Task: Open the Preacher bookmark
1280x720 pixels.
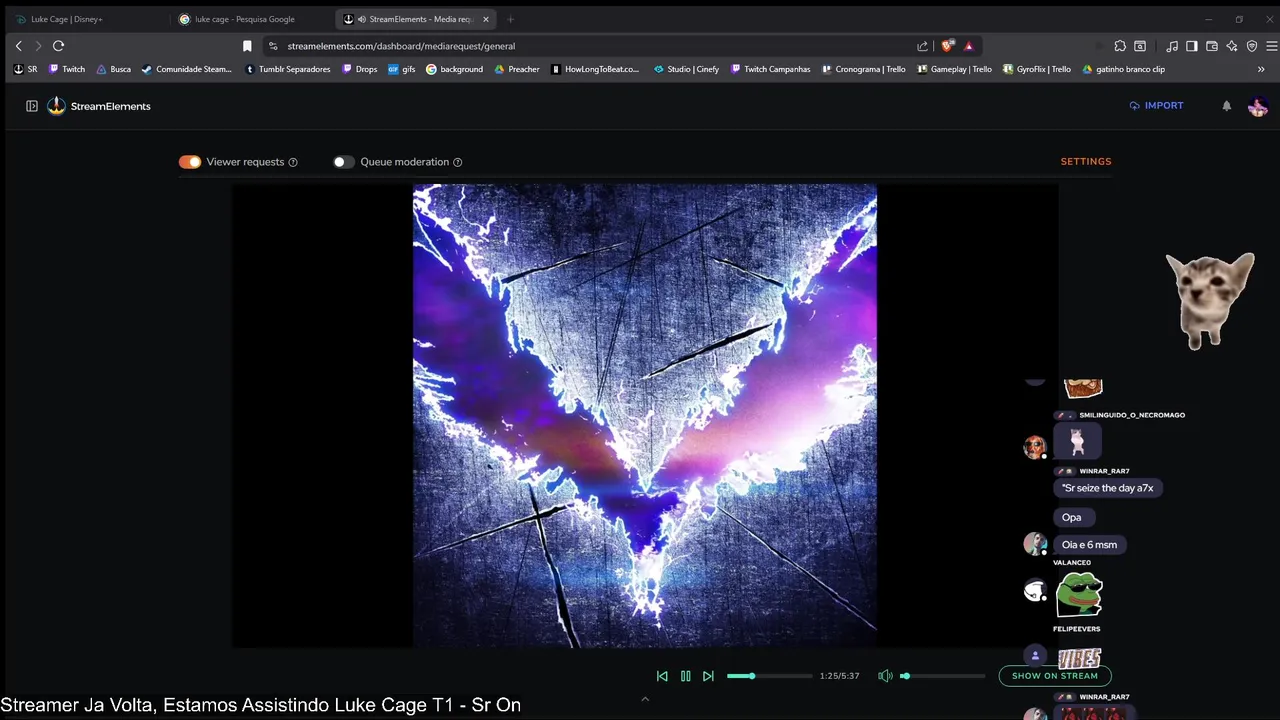Action: [517, 70]
